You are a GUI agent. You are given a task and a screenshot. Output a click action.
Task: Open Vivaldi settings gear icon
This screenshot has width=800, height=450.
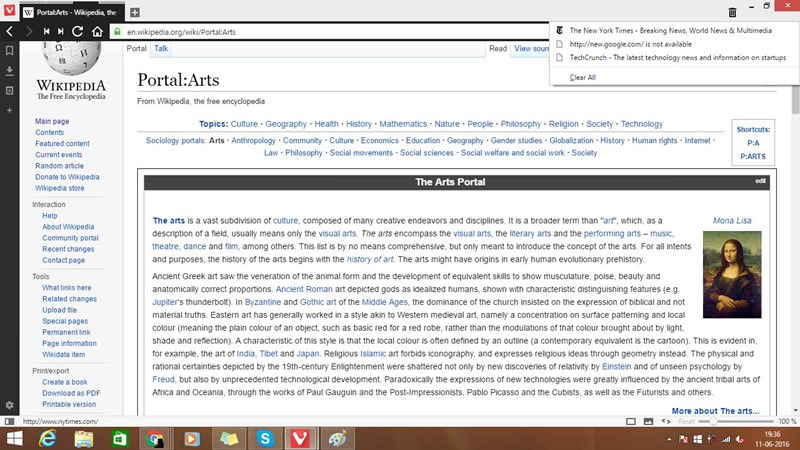tap(9, 405)
